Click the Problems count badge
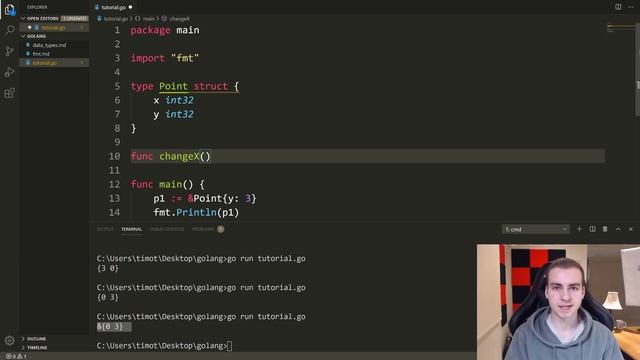640x360 pixels. (x=220, y=229)
